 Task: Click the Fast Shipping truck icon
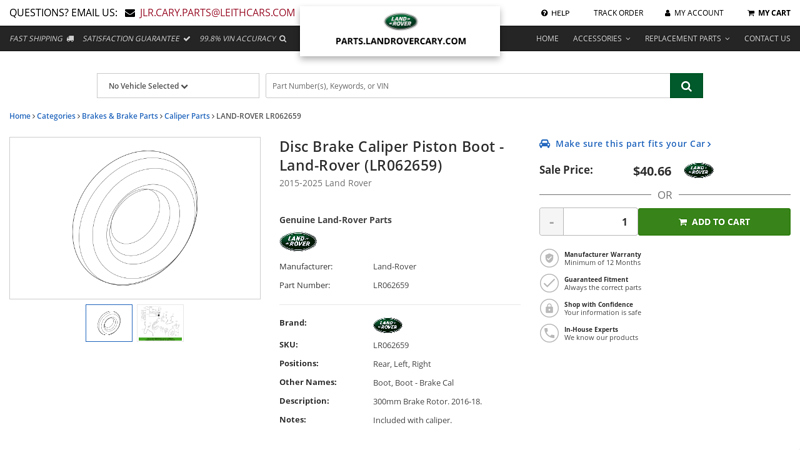click(70, 39)
